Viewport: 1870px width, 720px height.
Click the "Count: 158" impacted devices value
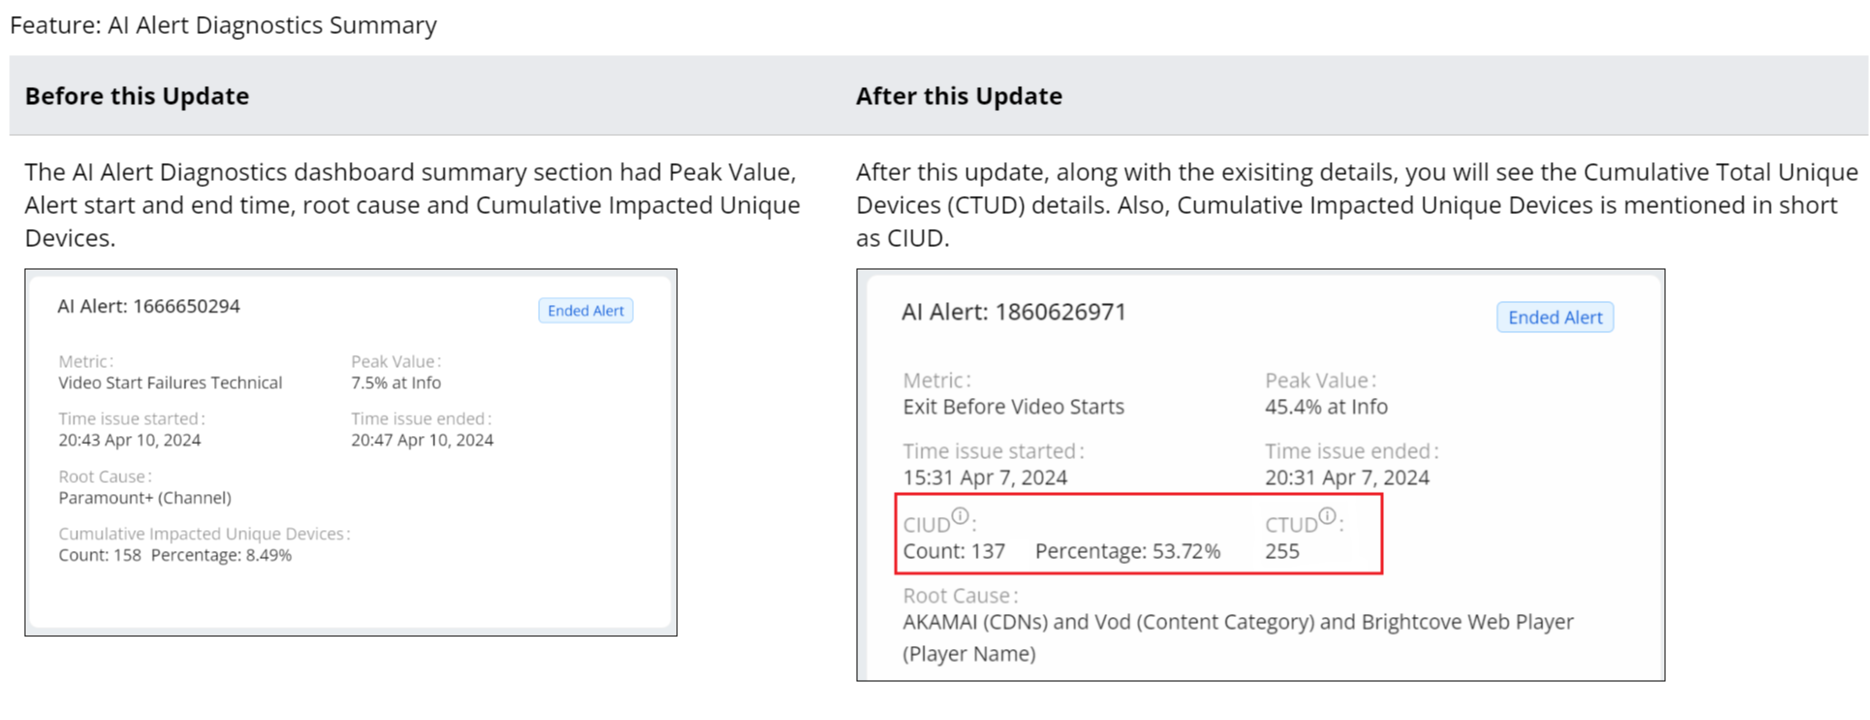(99, 555)
